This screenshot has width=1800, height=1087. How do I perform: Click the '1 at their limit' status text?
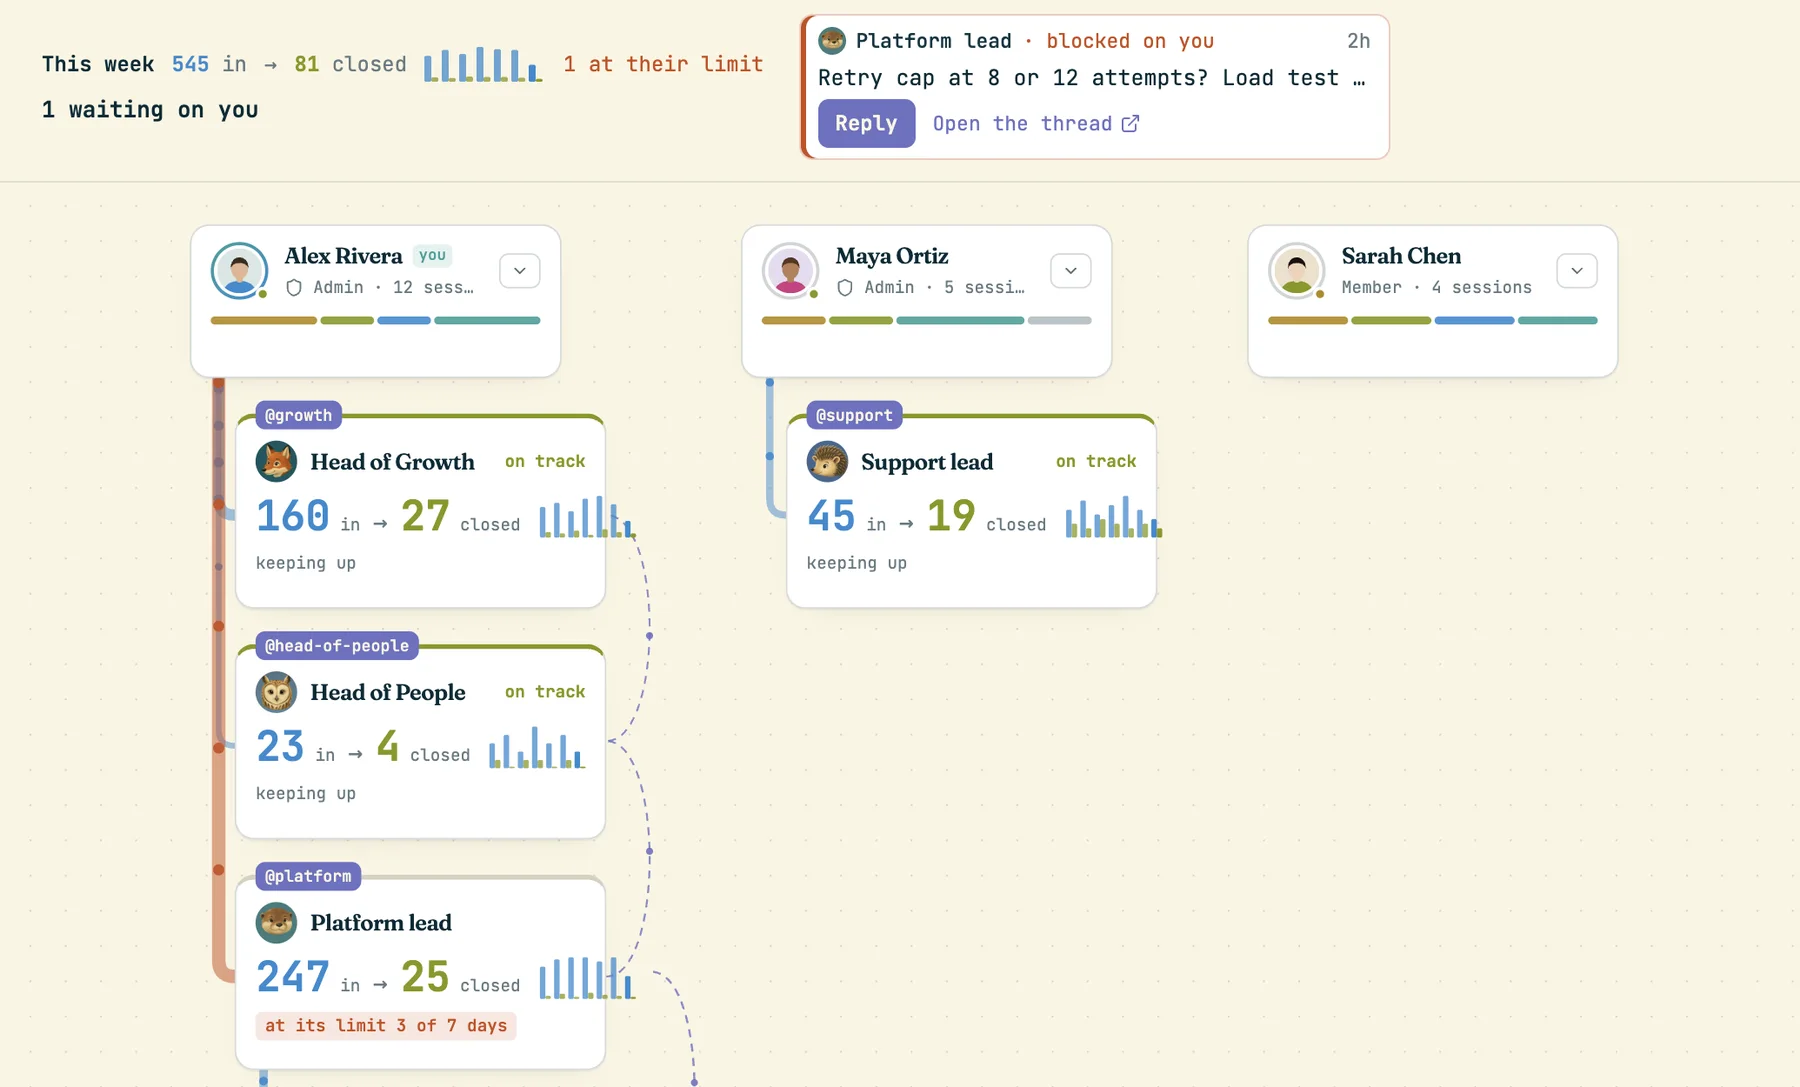coord(663,64)
